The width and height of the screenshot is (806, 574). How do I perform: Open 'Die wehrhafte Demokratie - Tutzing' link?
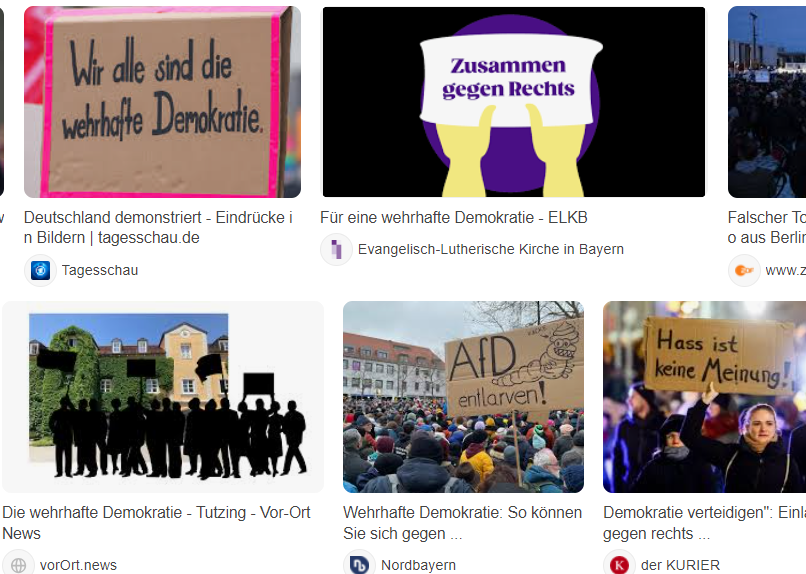click(x=156, y=523)
